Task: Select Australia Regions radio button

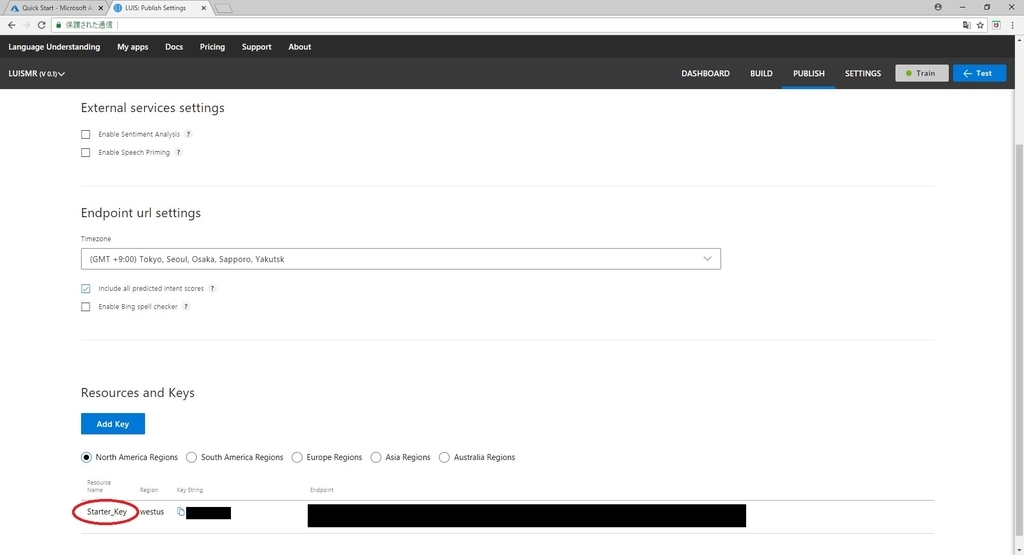Action: pyautogui.click(x=444, y=457)
